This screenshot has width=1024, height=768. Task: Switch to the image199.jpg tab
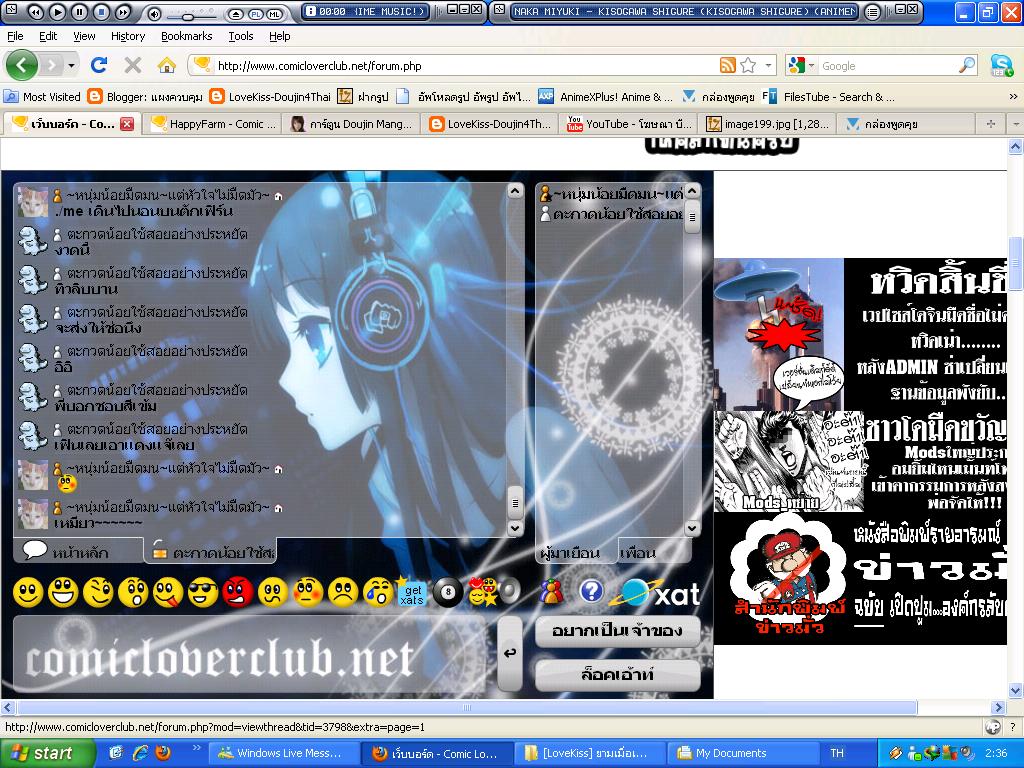(769, 123)
